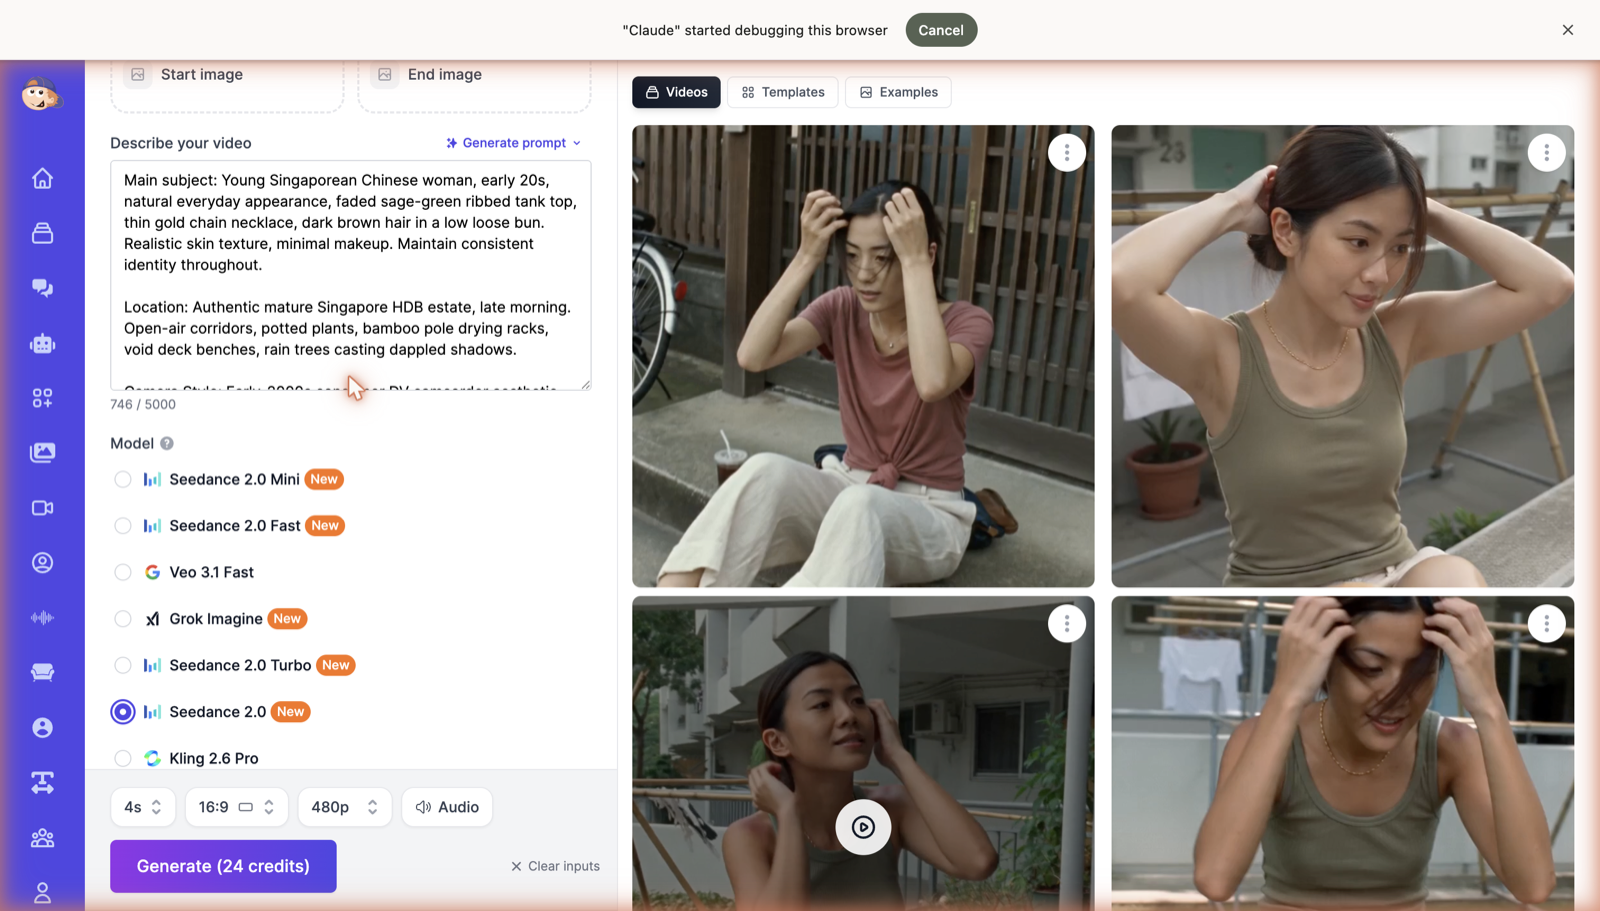The height and width of the screenshot is (911, 1600).
Task: Open the Home icon in sidebar
Action: point(42,178)
